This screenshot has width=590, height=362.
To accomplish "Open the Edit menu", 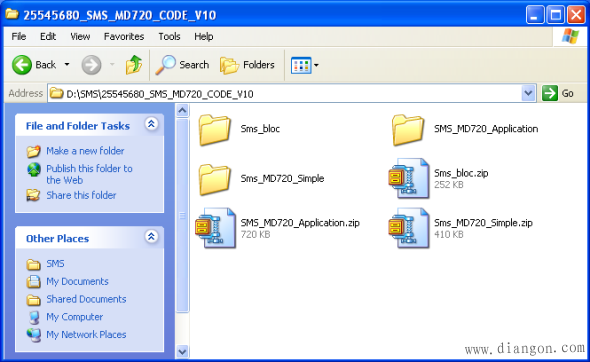I will [48, 37].
